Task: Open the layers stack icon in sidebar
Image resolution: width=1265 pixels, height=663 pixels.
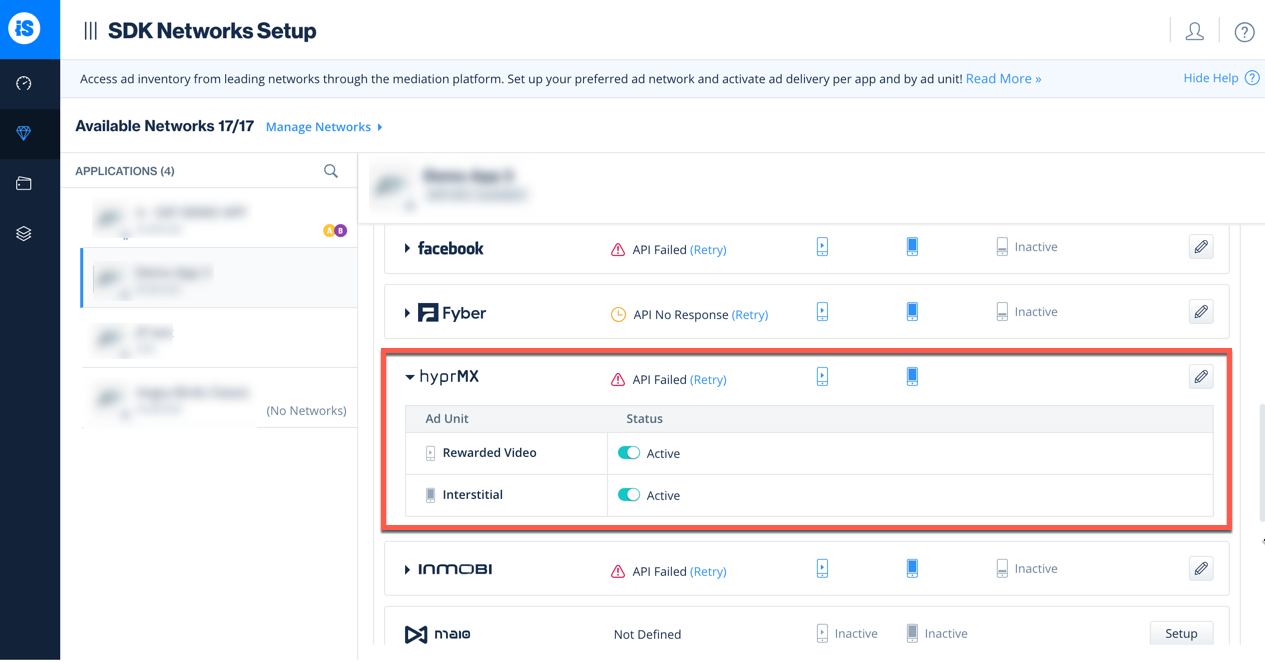Action: (x=24, y=233)
